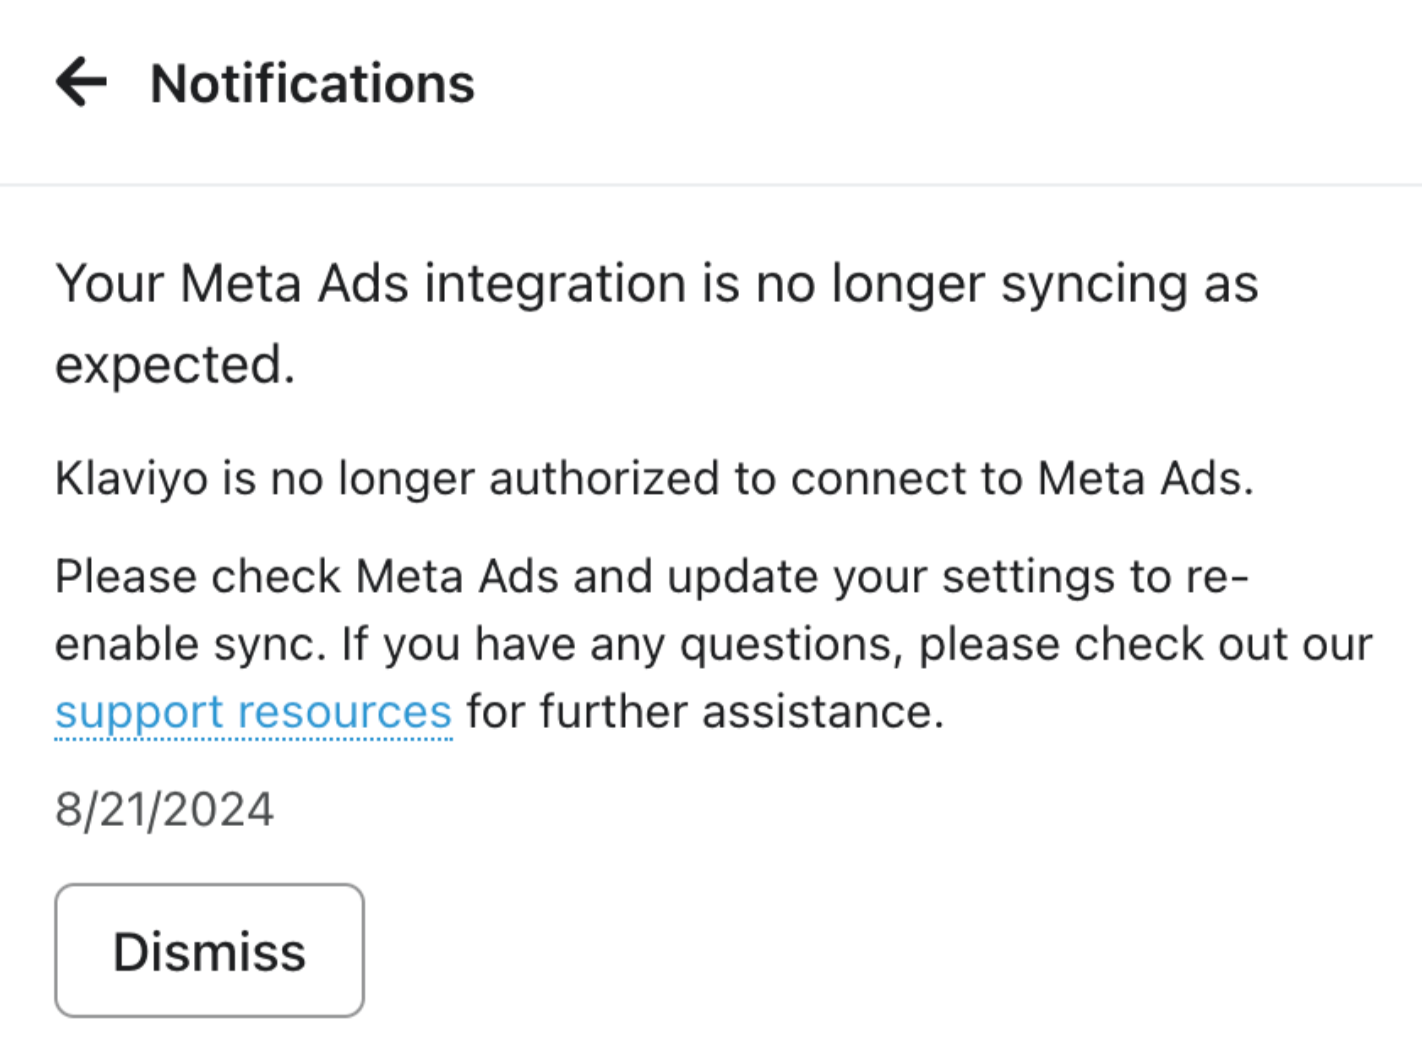Click the "Please check Meta Ads" paragraph
The image size is (1422, 1044).
click(650, 577)
